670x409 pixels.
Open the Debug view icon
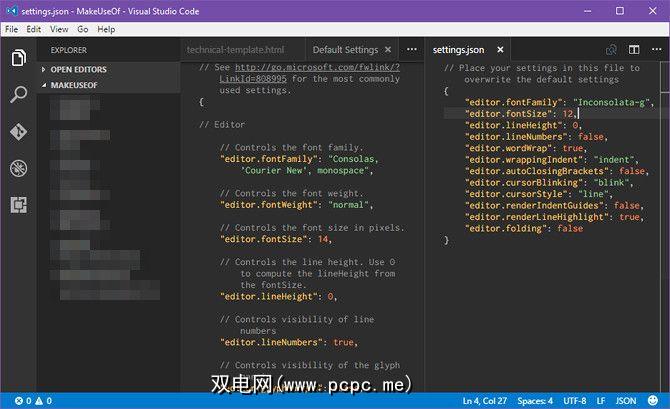pyautogui.click(x=18, y=167)
